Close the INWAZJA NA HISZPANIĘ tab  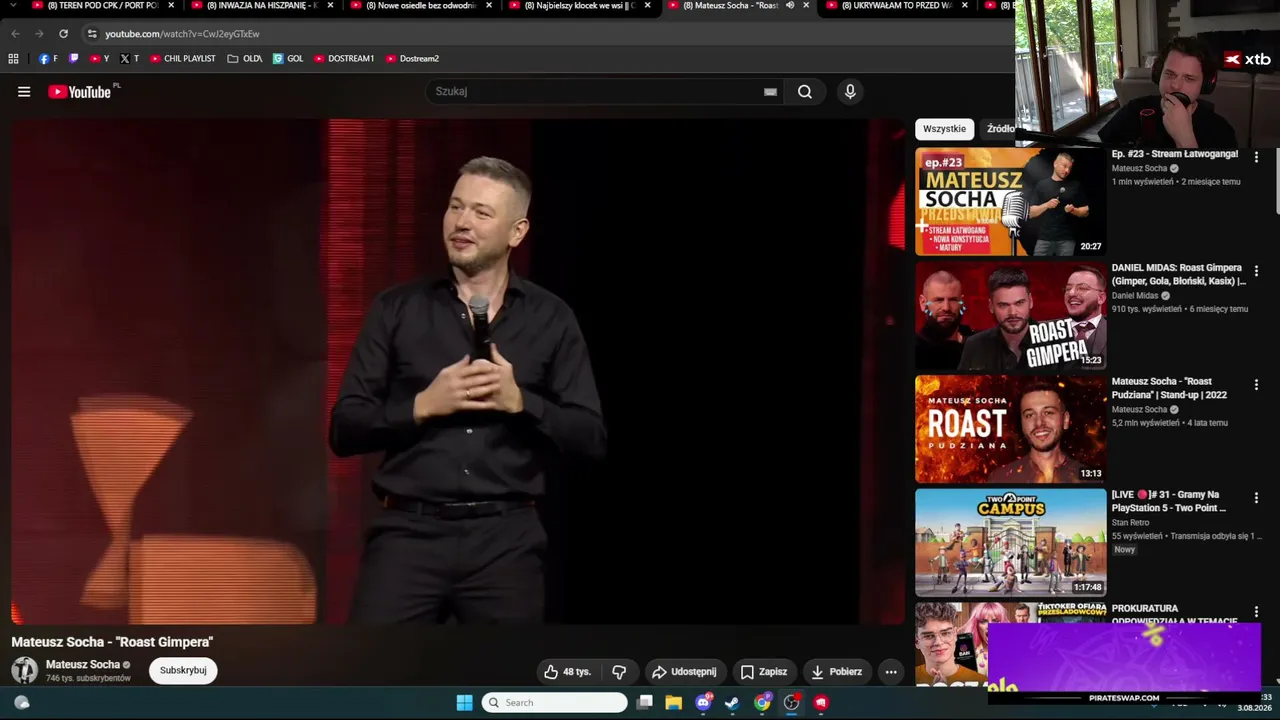pos(330,6)
